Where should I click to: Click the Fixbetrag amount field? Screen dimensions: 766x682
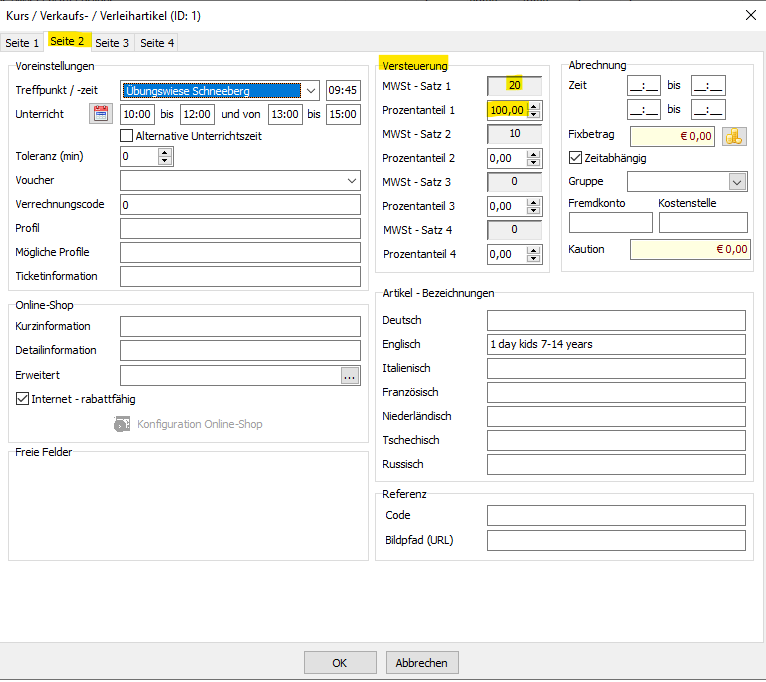click(x=672, y=136)
